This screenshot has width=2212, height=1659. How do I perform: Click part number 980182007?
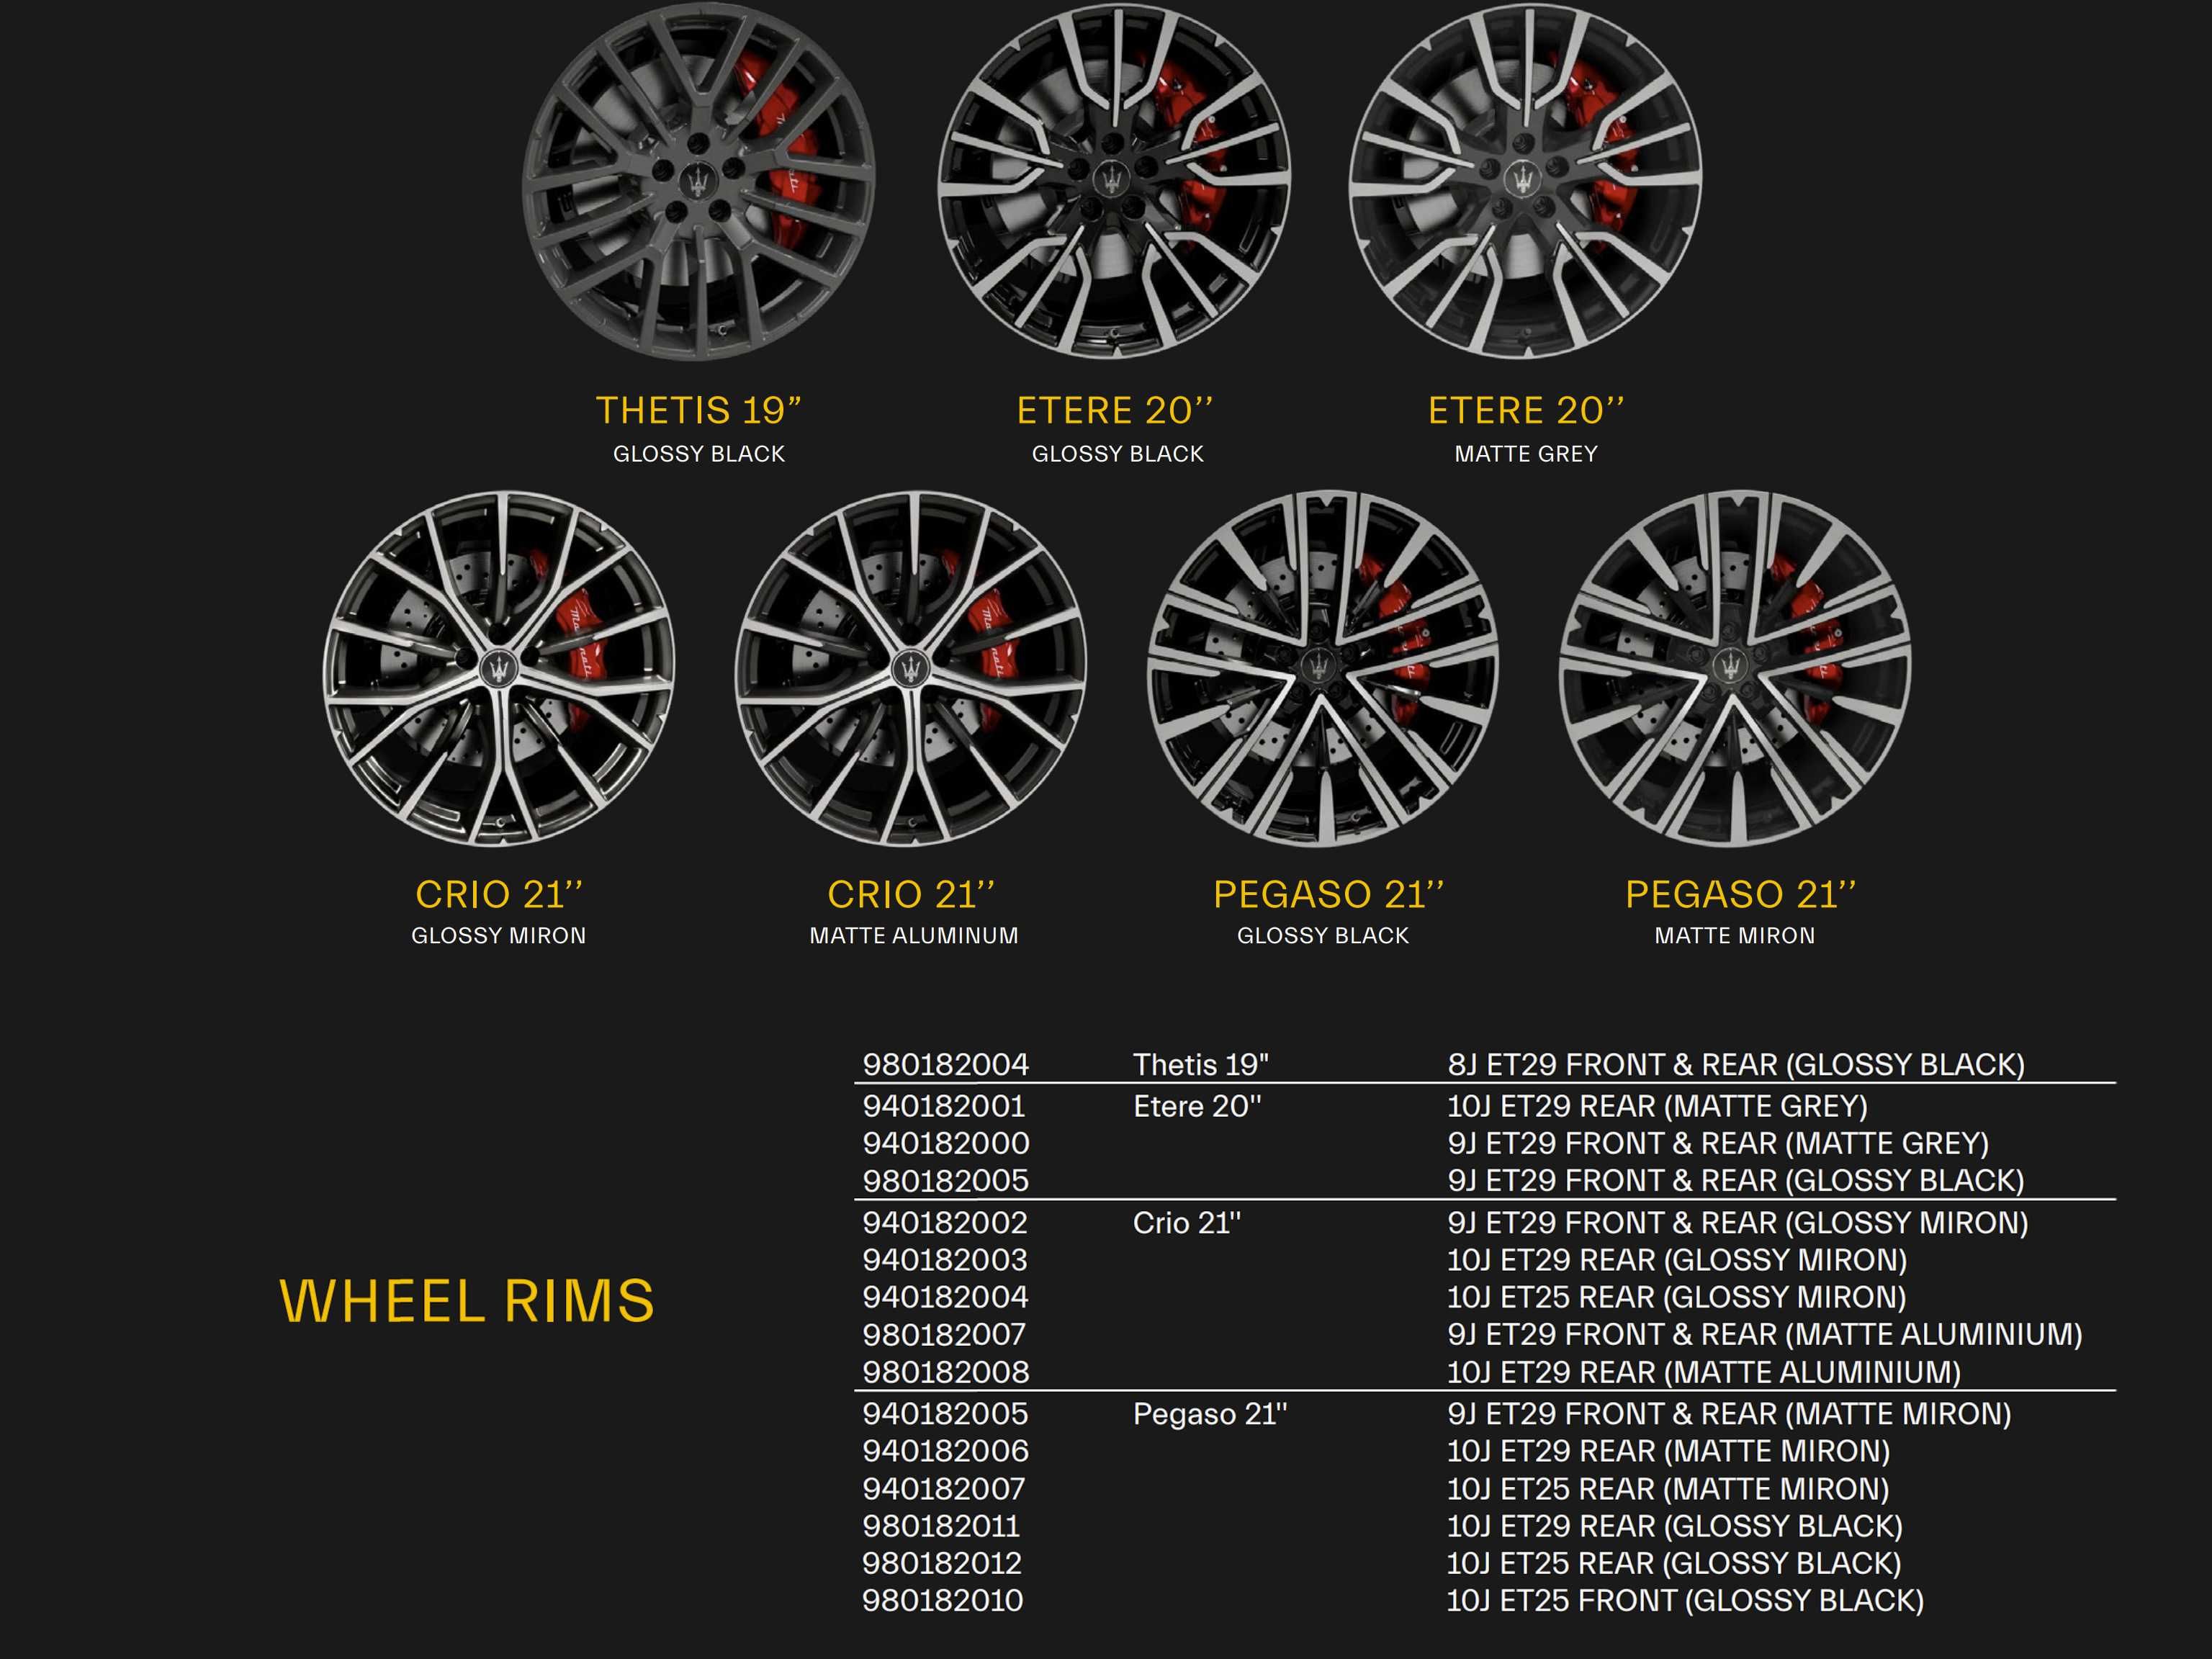coord(944,1334)
